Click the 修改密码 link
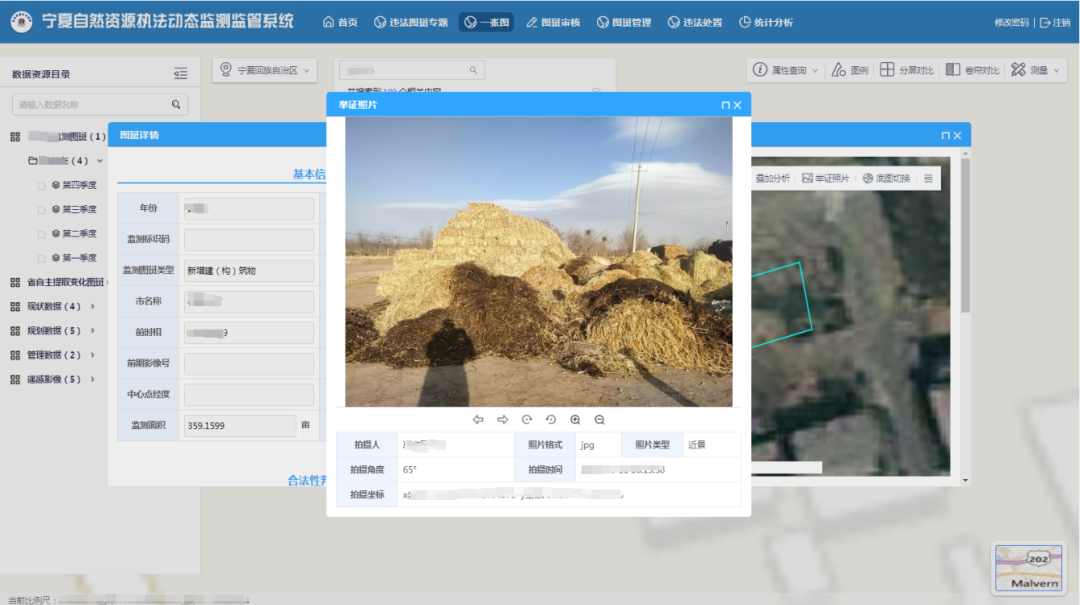 tap(1011, 22)
